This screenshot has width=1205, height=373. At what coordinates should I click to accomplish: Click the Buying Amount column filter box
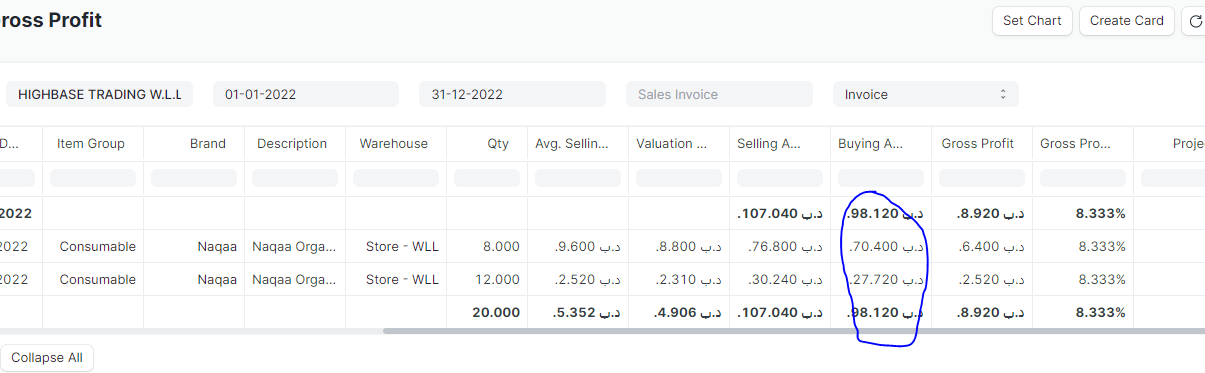coord(880,178)
